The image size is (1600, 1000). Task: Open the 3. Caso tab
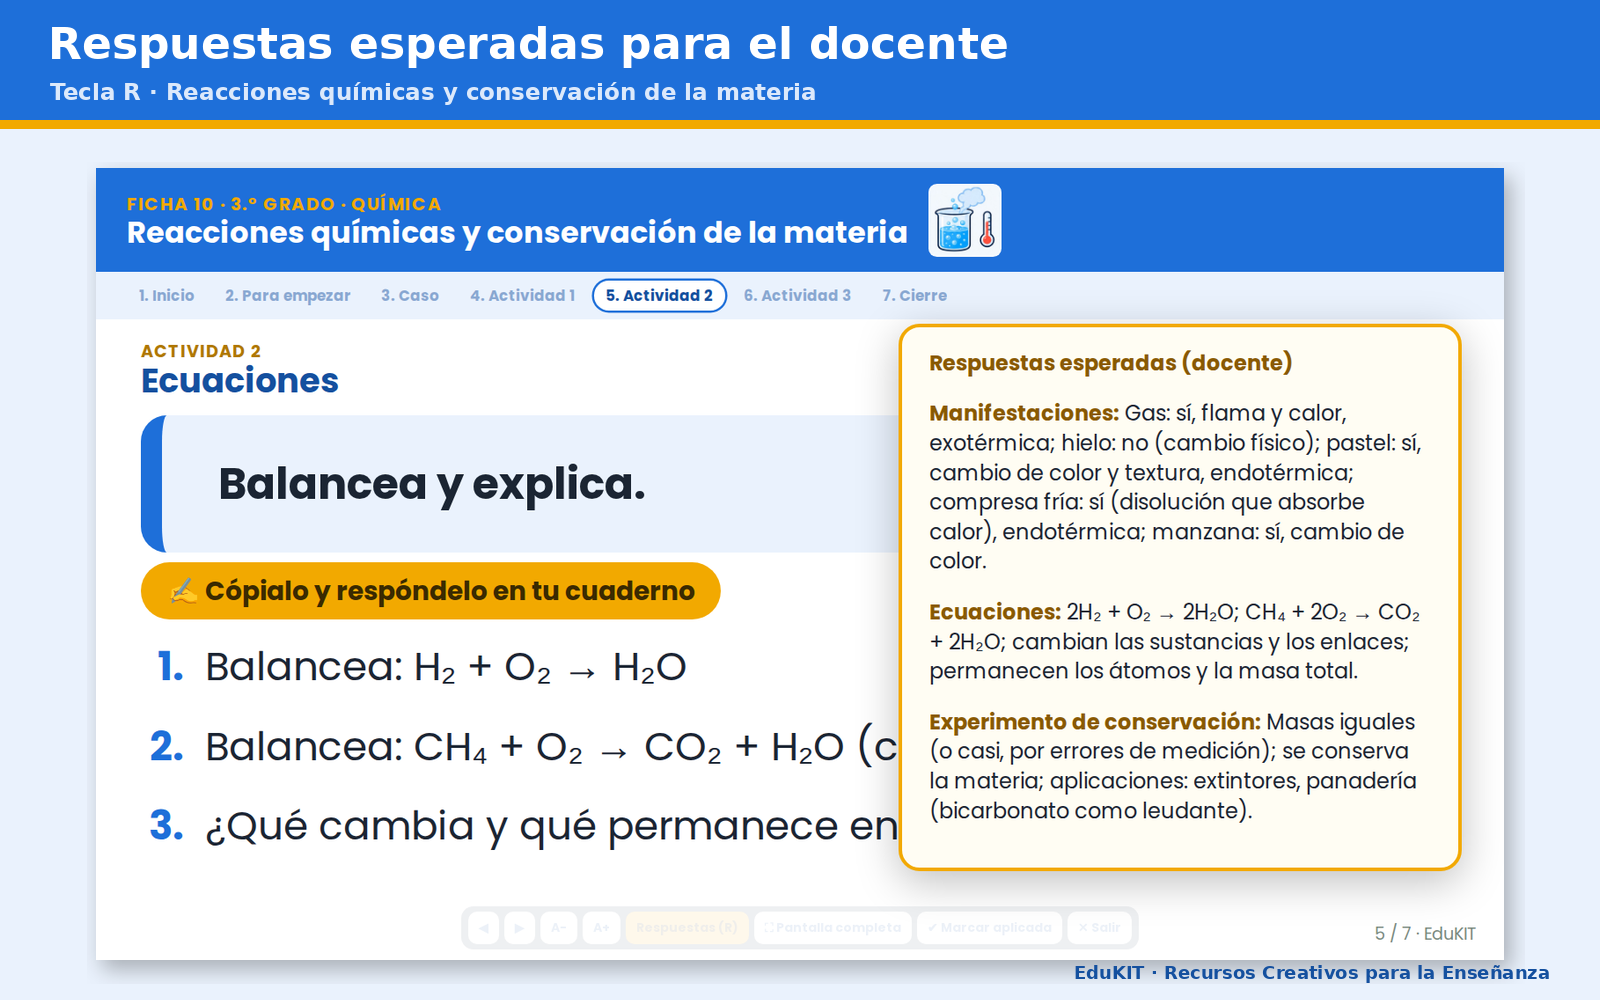pyautogui.click(x=410, y=296)
